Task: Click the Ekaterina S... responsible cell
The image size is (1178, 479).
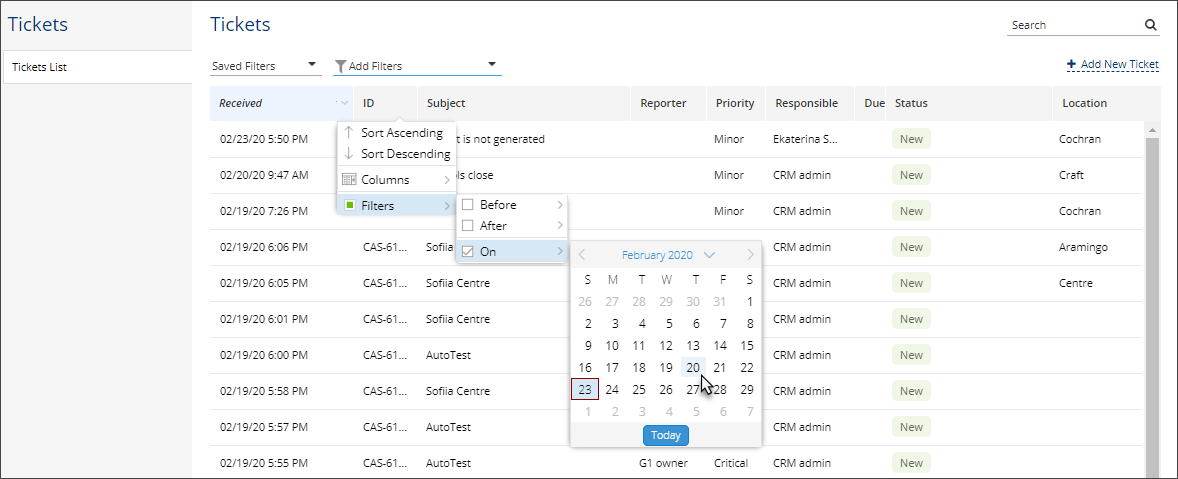Action: click(805, 139)
